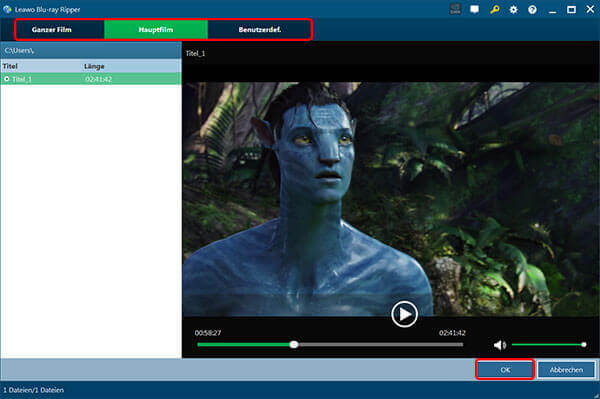This screenshot has width=600, height=399.
Task: Click the C:\Users\ path bar
Action: [91, 50]
